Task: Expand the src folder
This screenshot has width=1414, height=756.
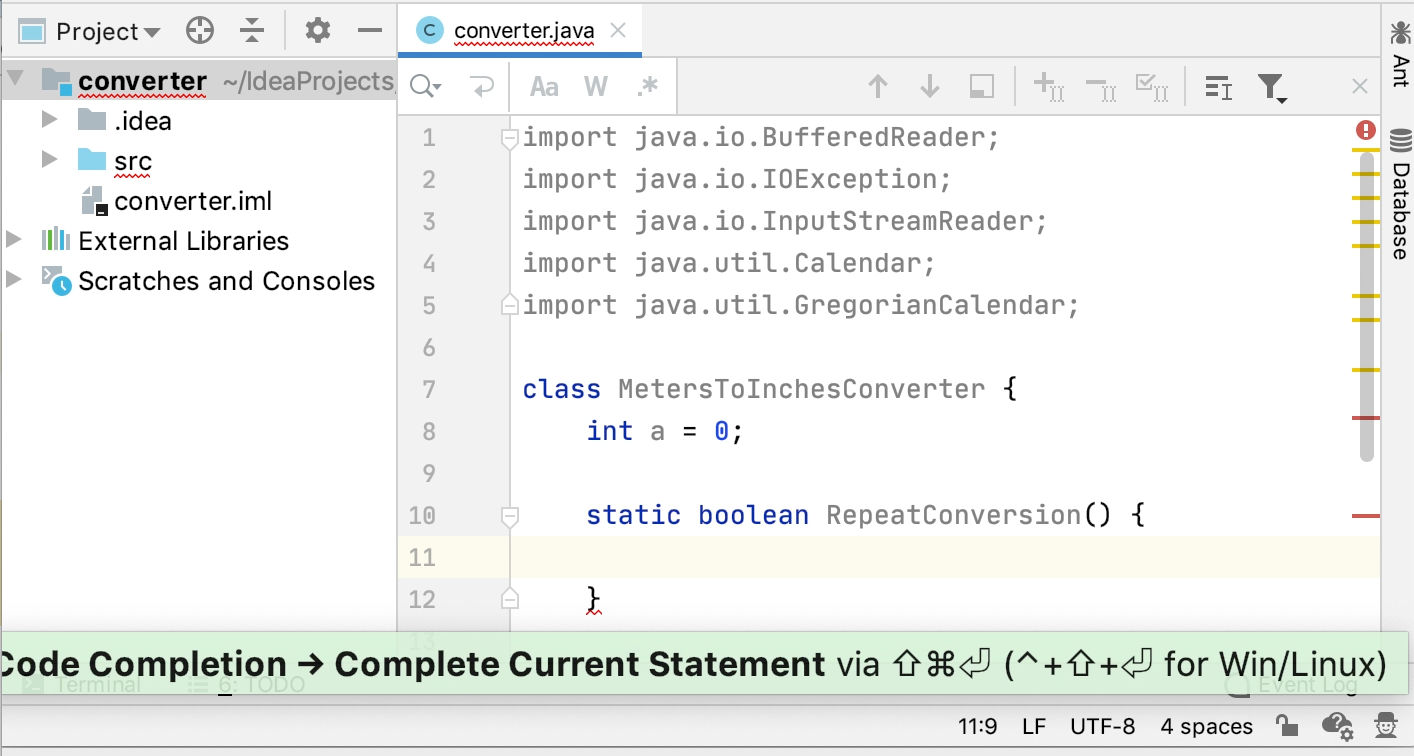Action: coord(49,160)
